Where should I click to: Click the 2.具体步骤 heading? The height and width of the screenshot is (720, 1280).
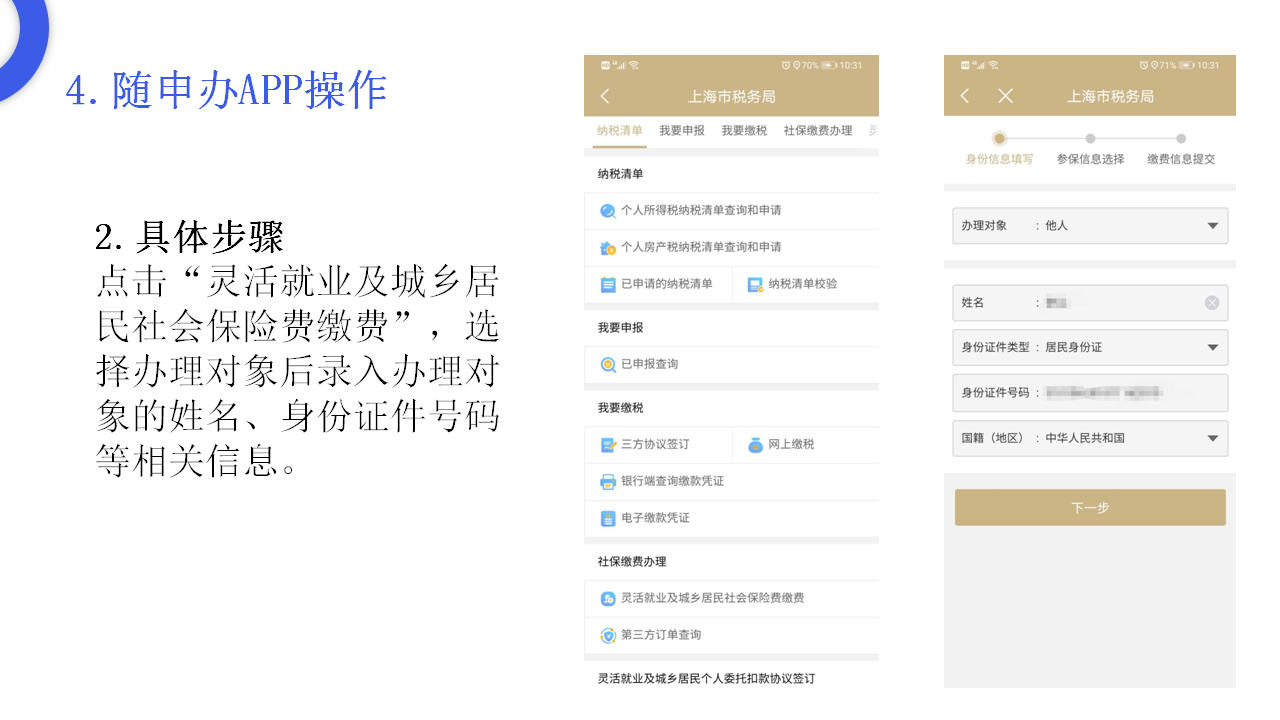(190, 237)
